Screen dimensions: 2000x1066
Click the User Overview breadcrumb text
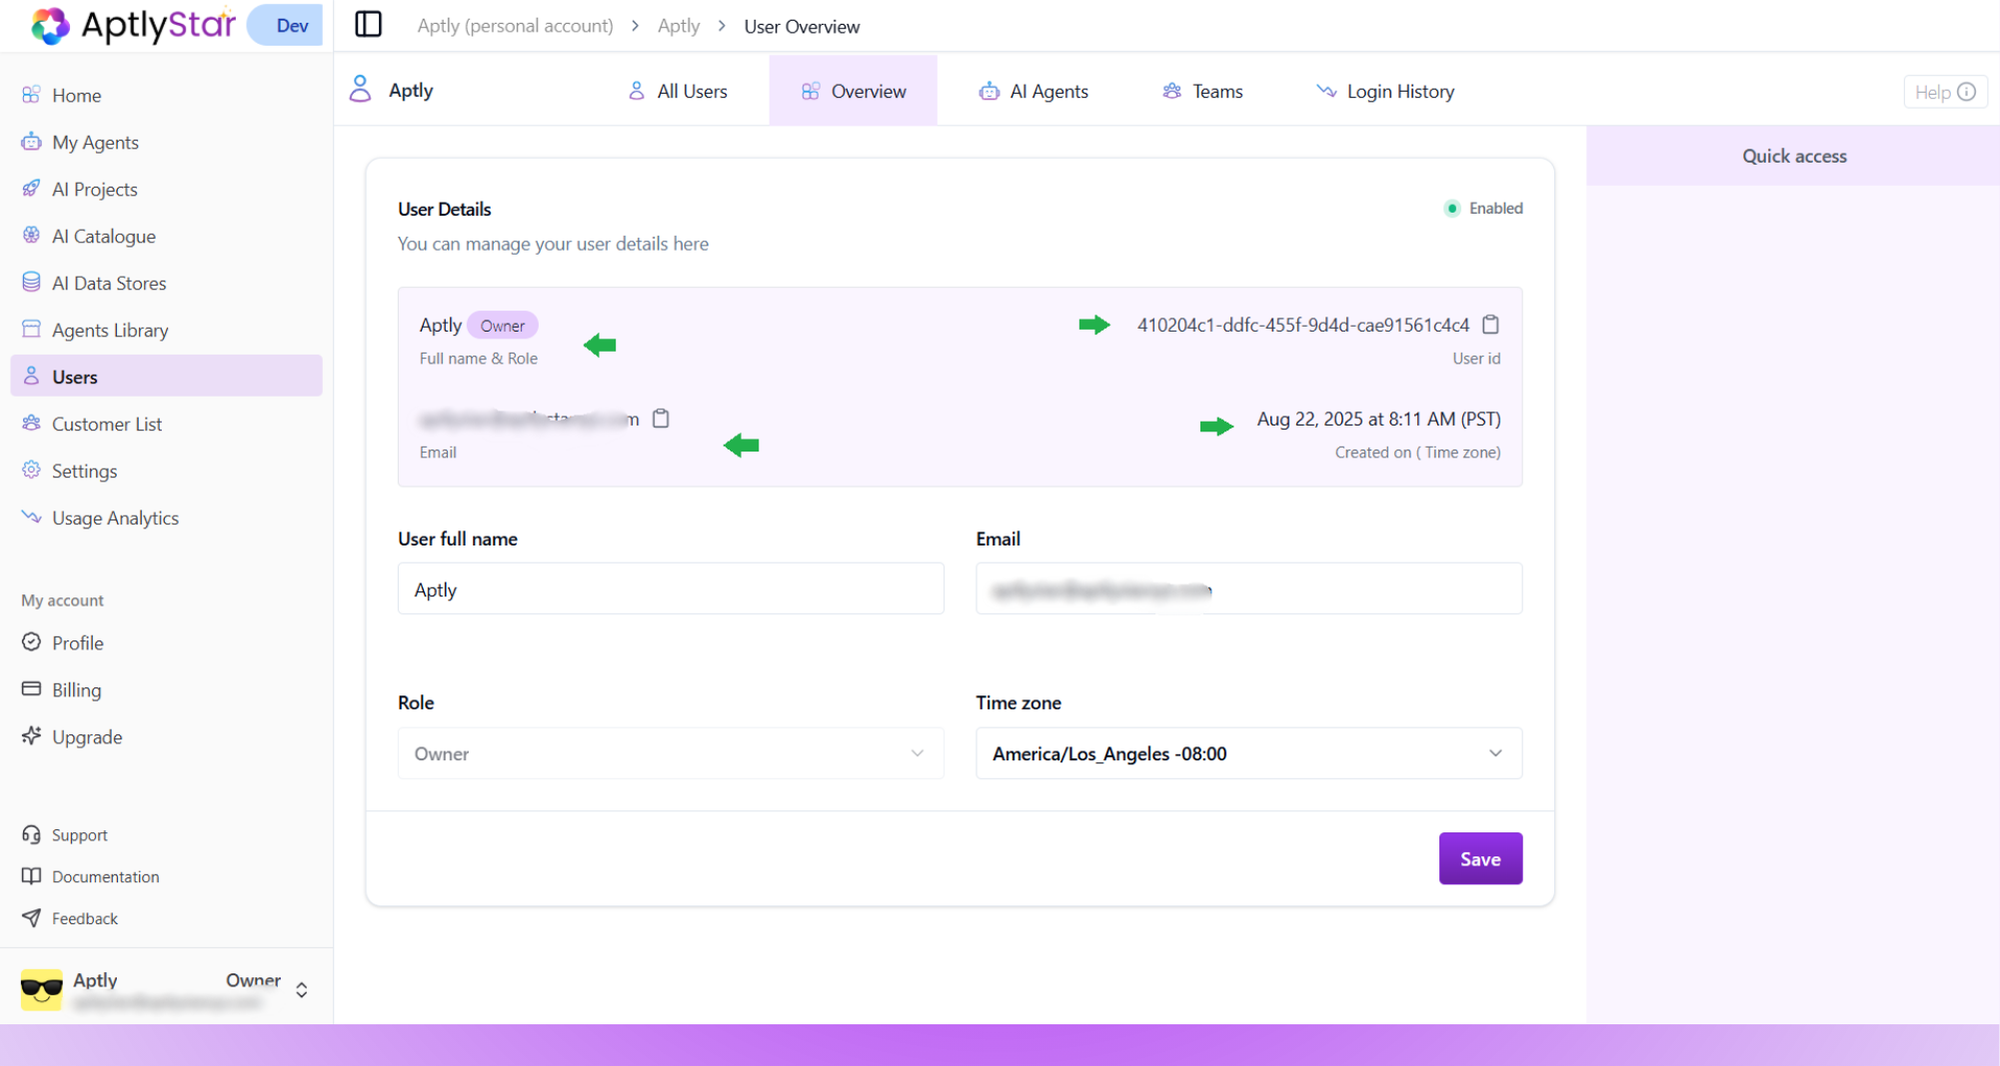[802, 26]
